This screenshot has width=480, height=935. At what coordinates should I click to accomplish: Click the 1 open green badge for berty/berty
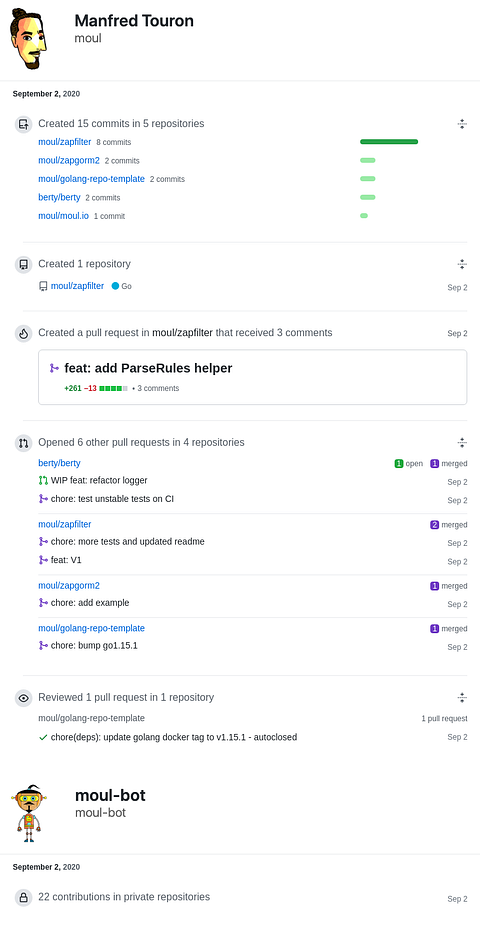coord(408,464)
